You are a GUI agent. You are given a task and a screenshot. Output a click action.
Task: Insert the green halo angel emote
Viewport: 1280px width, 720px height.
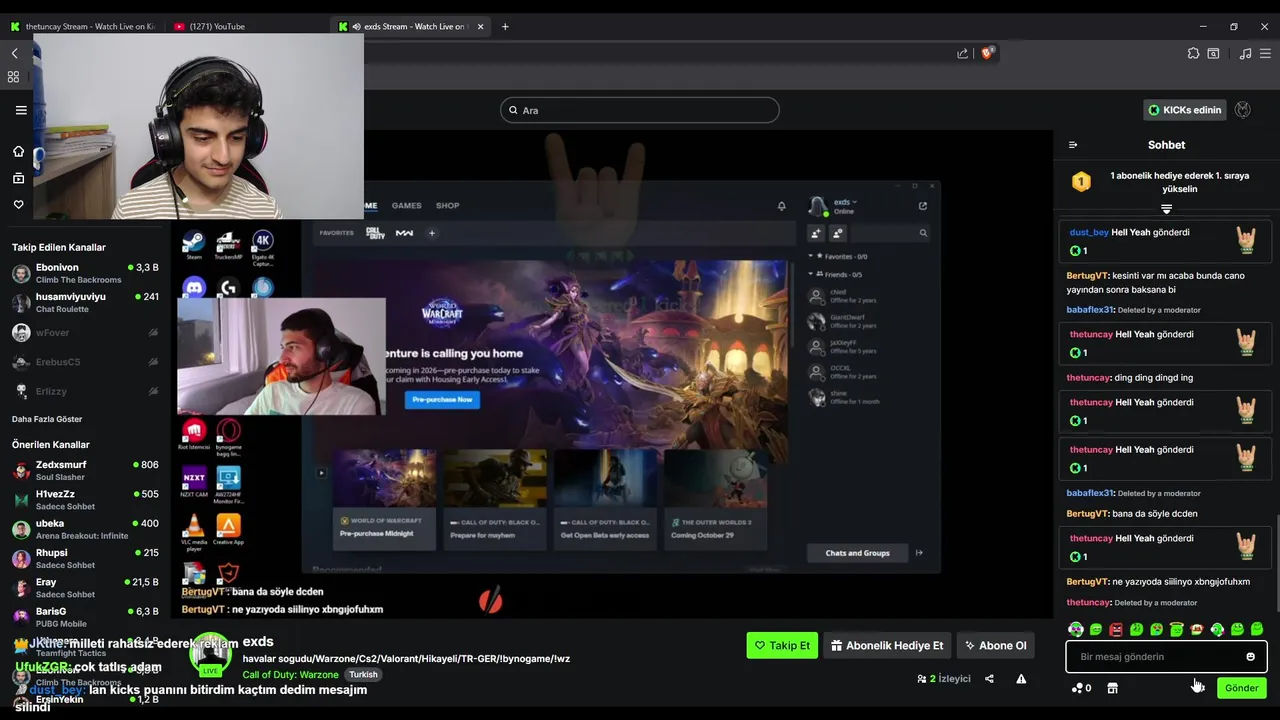point(1177,629)
